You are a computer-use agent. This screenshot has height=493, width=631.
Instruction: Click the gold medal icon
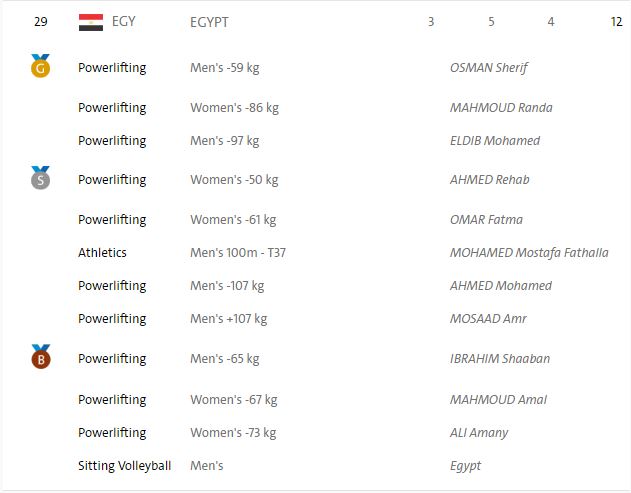[40, 67]
